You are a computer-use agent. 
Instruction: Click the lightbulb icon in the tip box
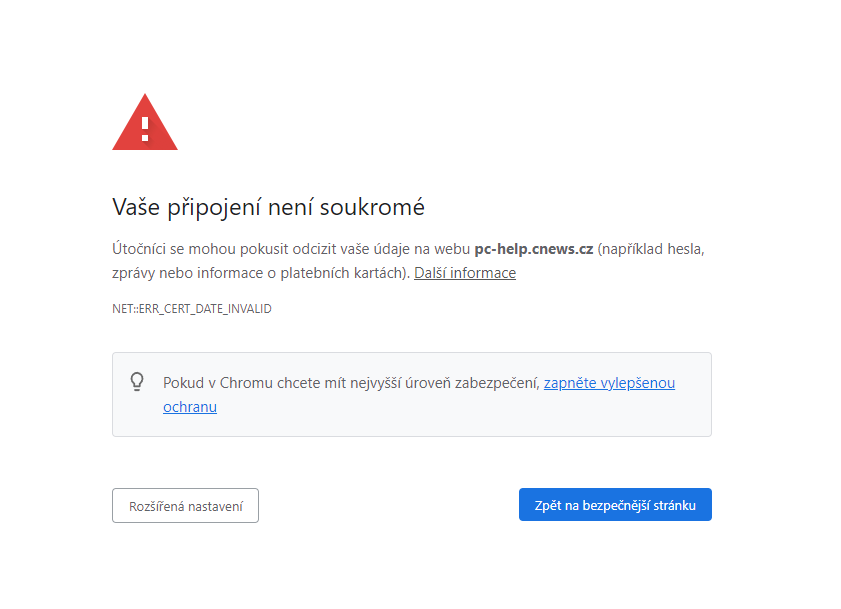click(x=138, y=381)
